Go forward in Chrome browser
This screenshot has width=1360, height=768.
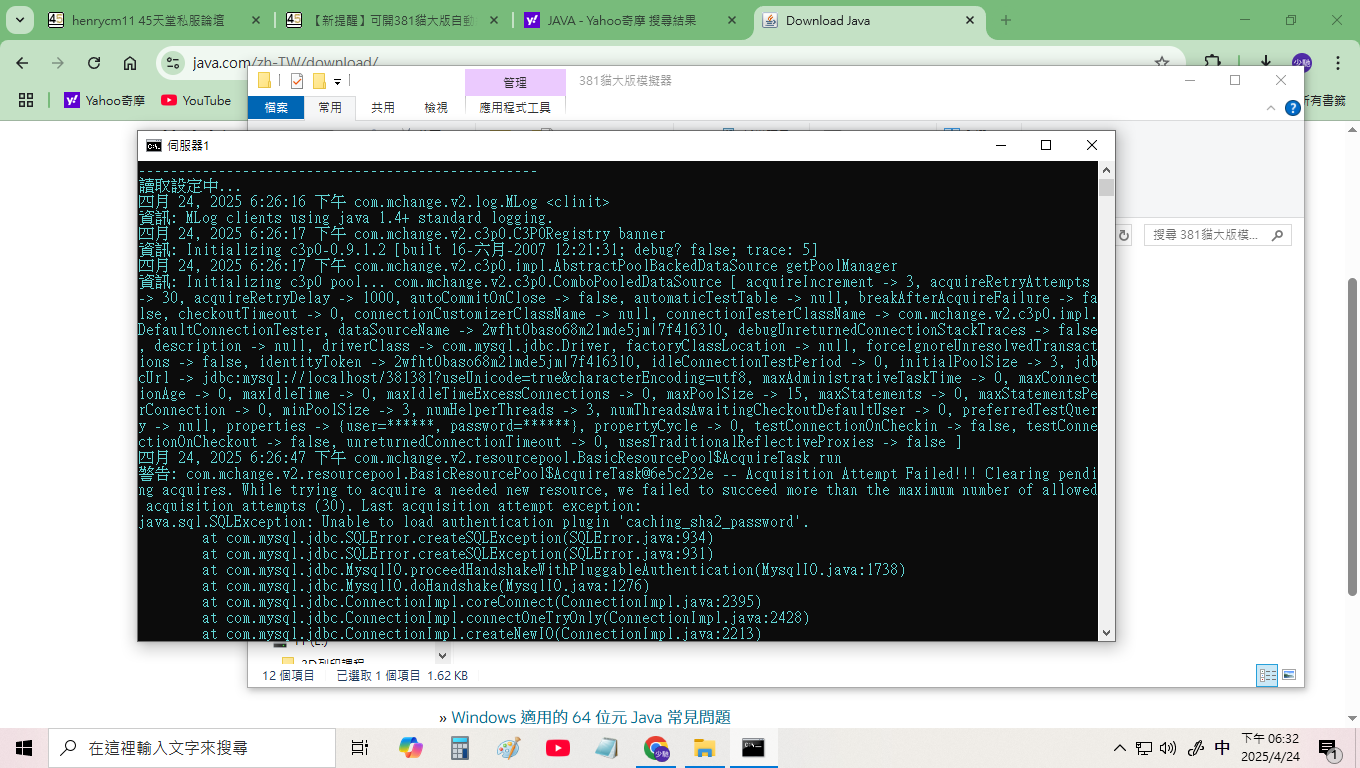point(58,63)
